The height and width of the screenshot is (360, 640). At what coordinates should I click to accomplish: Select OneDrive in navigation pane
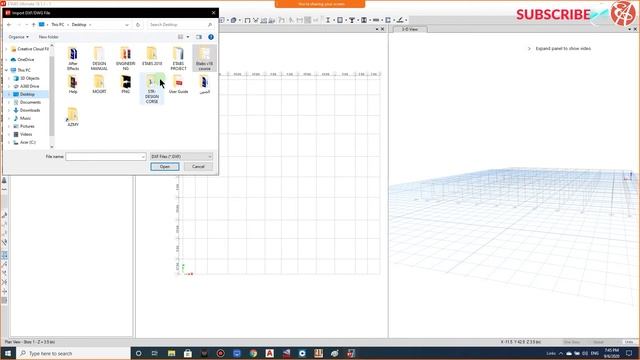25,60
